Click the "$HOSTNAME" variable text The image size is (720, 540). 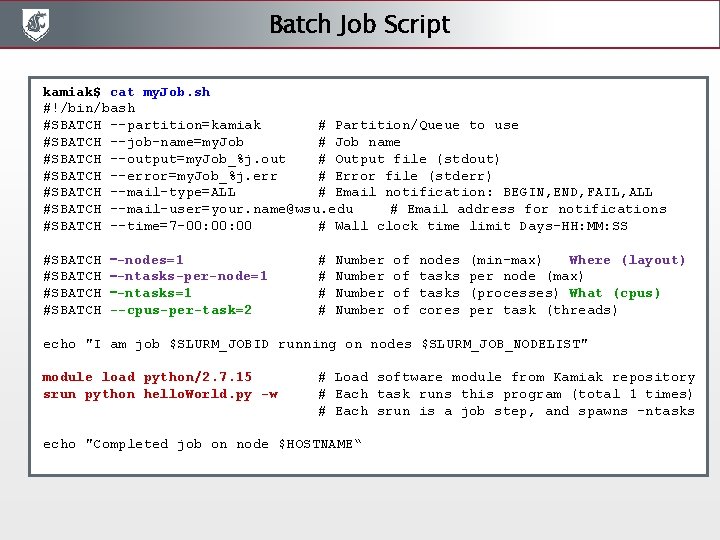[315, 444]
